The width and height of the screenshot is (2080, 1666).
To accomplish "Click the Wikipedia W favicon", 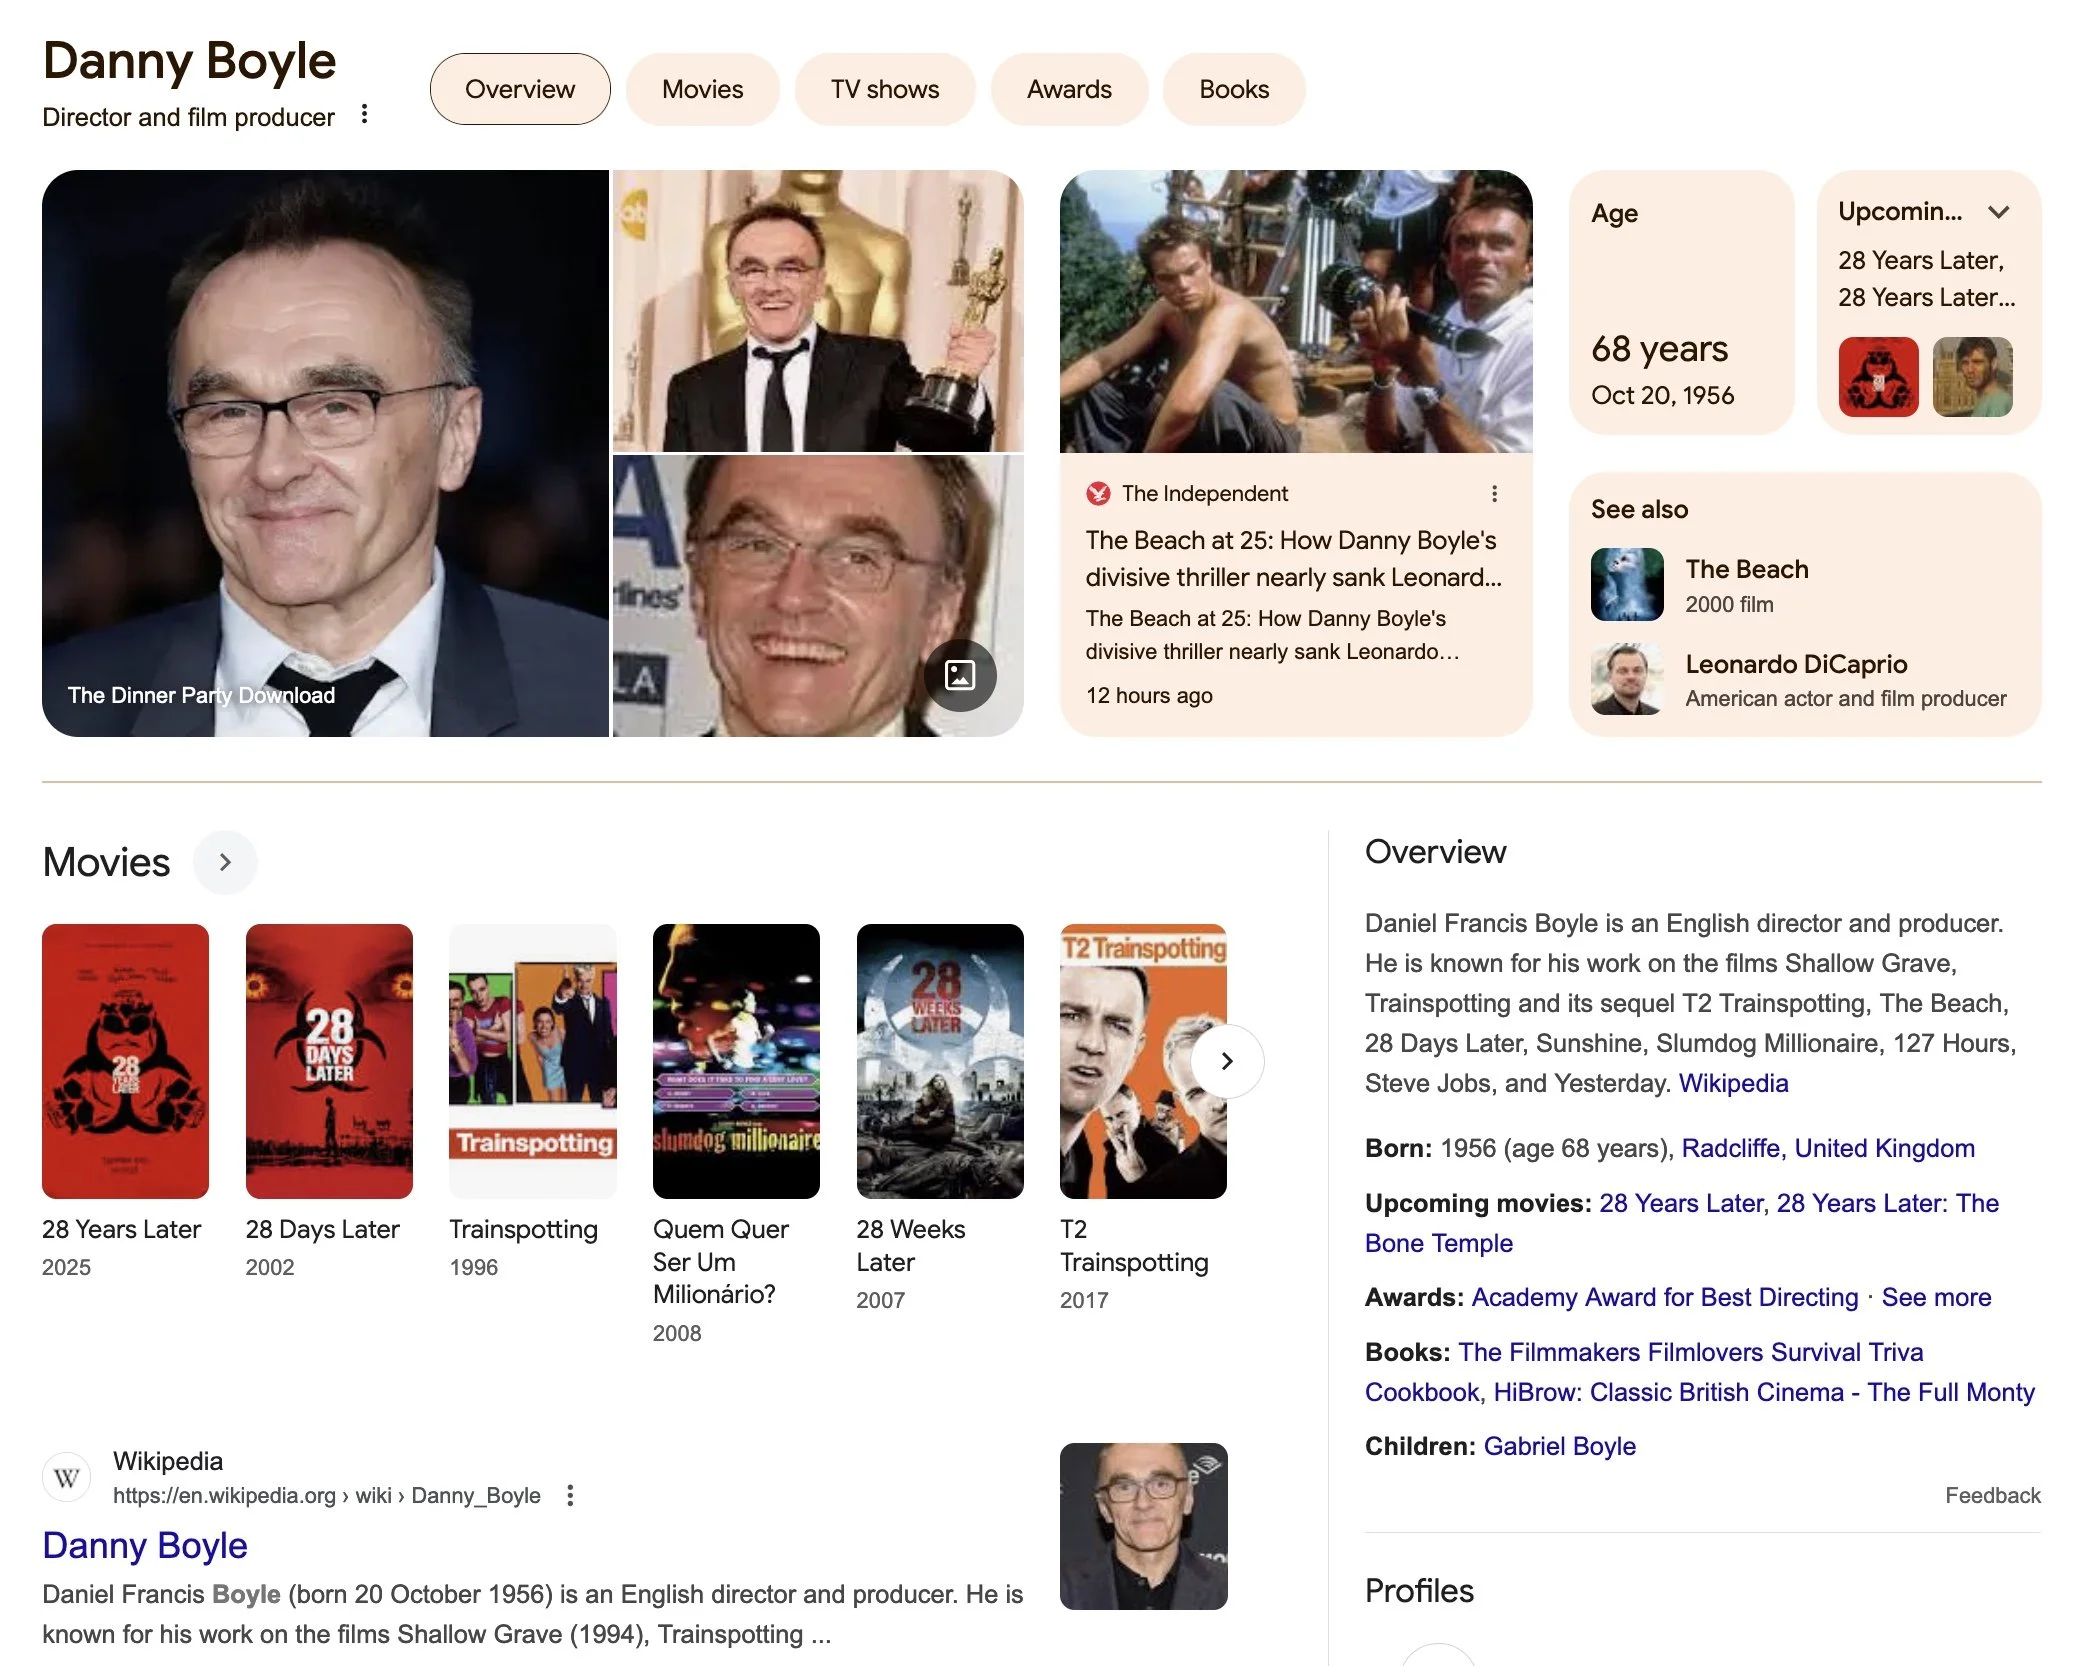I will (x=67, y=1477).
